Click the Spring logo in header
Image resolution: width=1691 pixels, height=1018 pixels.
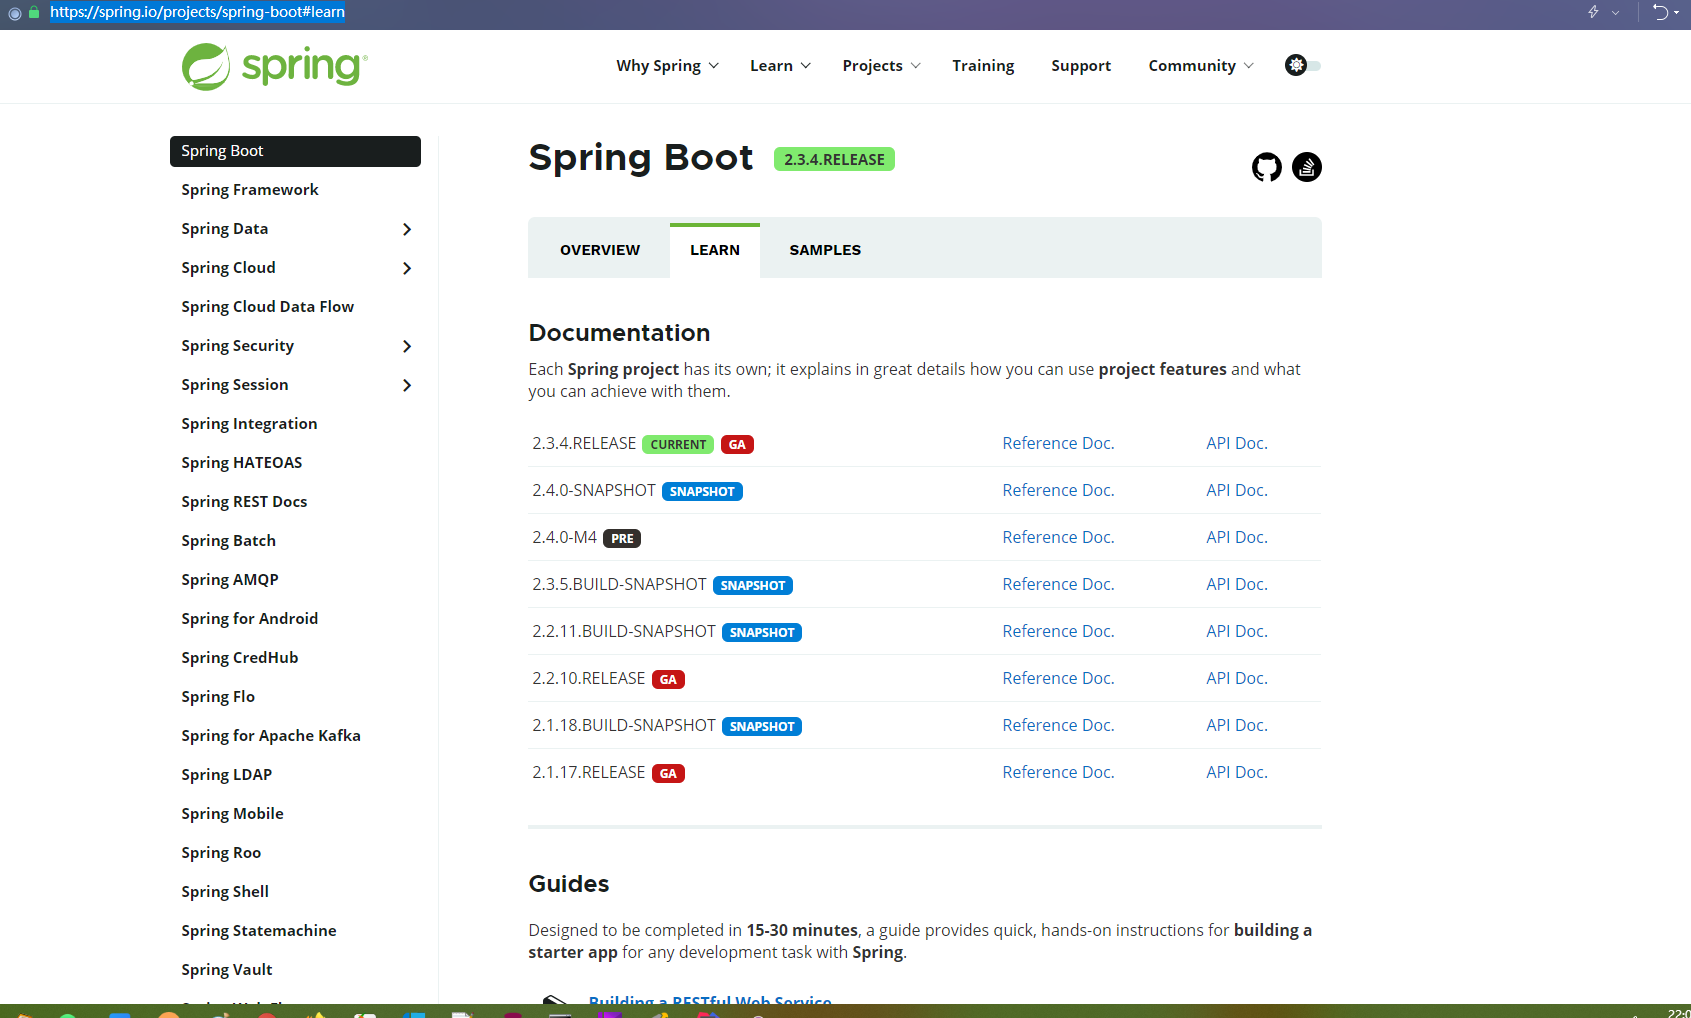coord(275,66)
